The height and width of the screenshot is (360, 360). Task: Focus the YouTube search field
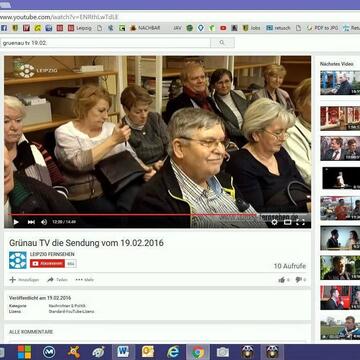(105, 43)
